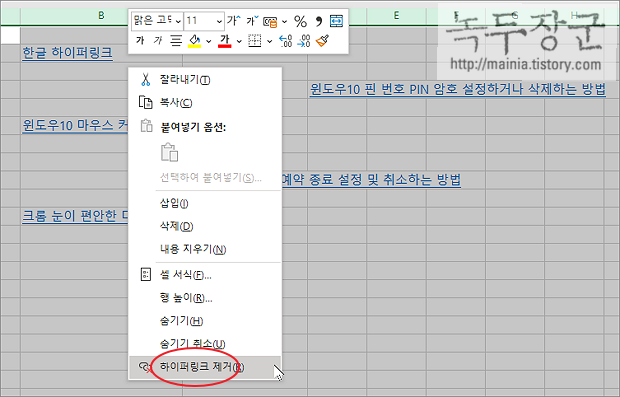
Task: Open the 크롬 눈이 편안한 link
Action: pos(75,216)
